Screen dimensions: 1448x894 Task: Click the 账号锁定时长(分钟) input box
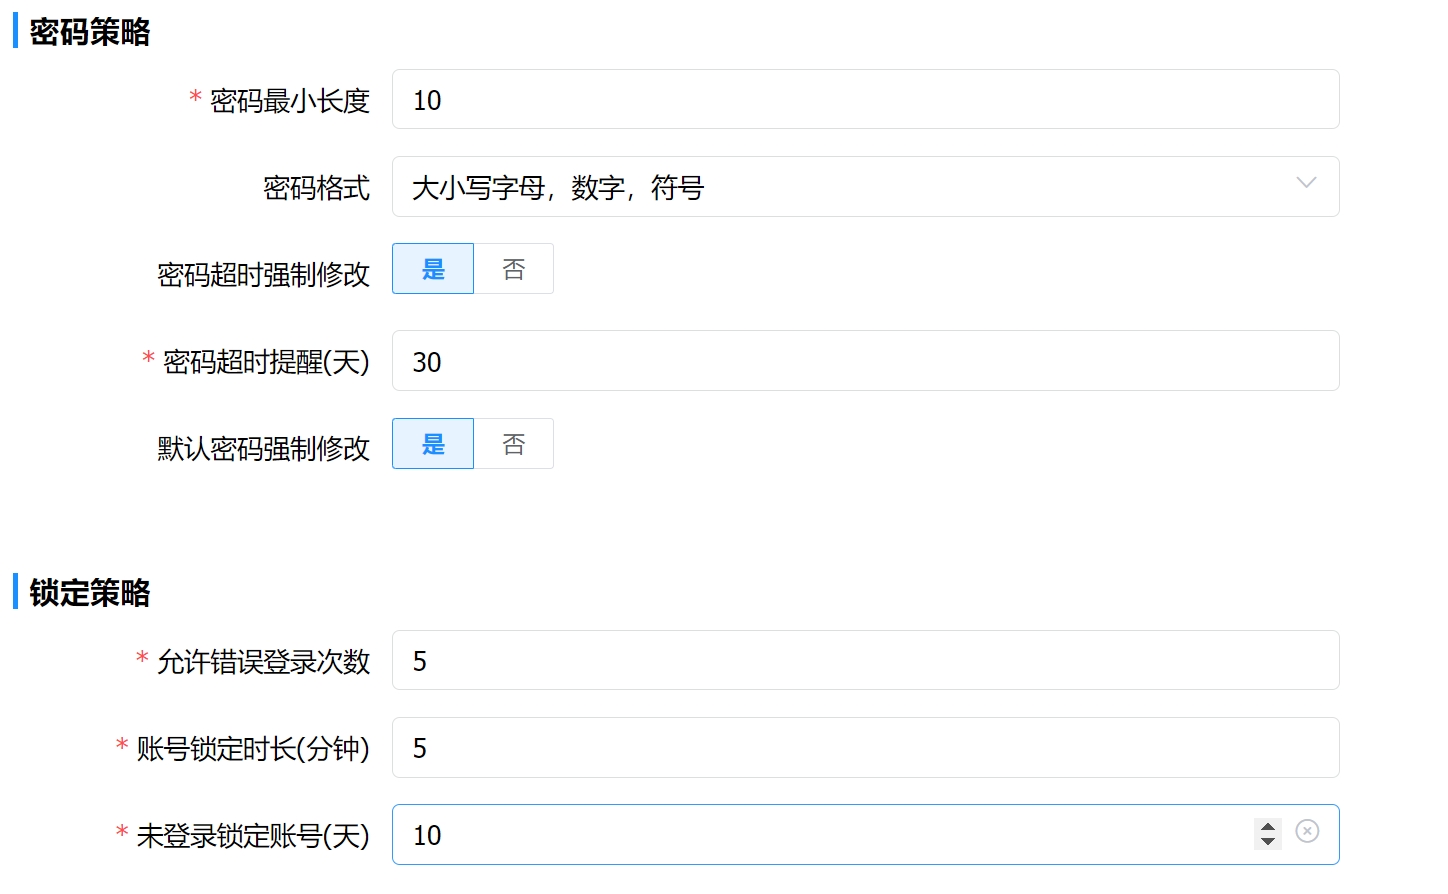[x=865, y=748]
